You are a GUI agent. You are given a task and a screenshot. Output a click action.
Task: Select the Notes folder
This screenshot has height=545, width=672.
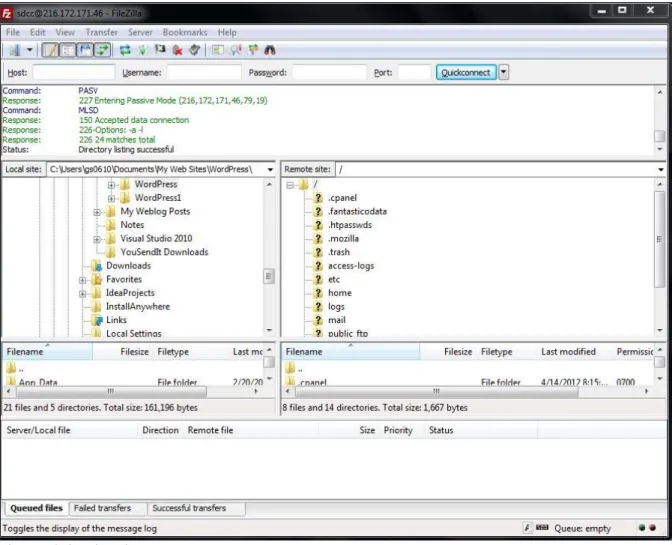click(132, 225)
